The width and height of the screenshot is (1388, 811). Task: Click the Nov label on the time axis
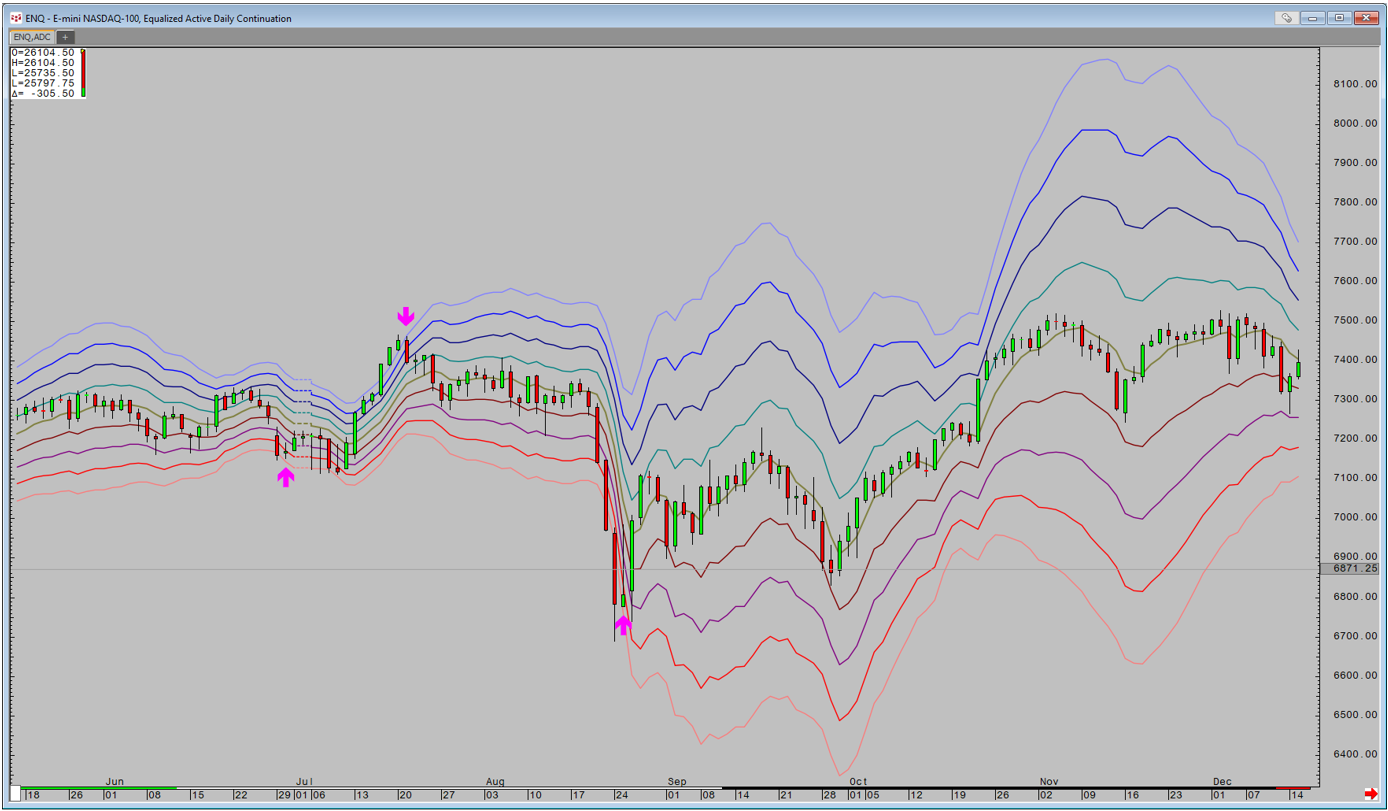1048,781
